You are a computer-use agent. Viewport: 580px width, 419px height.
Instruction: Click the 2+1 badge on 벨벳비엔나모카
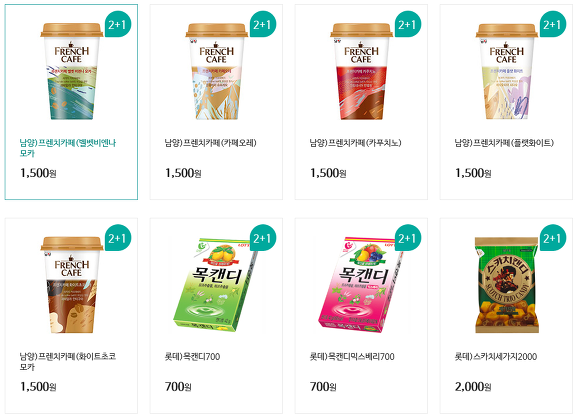coord(118,24)
